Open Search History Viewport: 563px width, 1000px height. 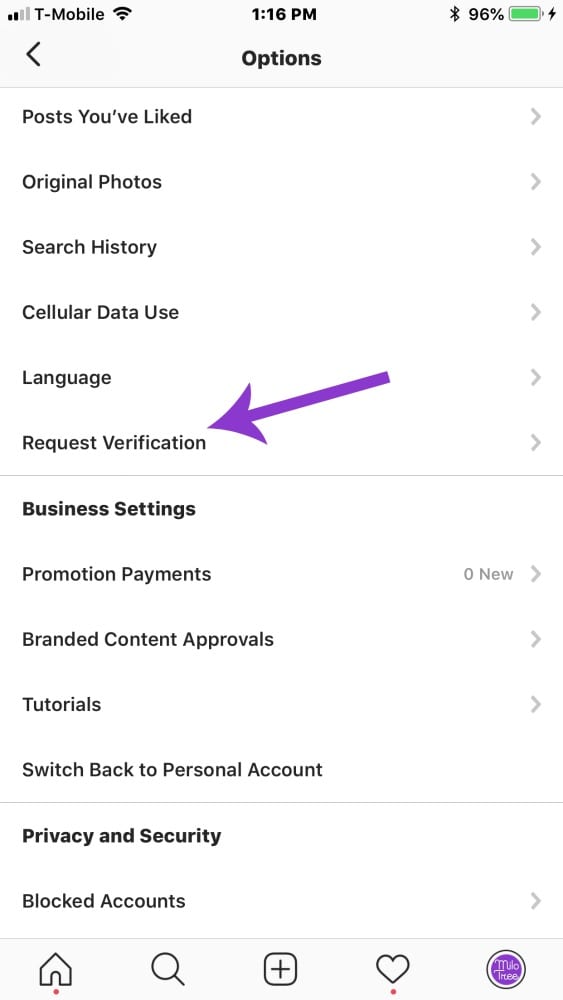click(x=281, y=247)
